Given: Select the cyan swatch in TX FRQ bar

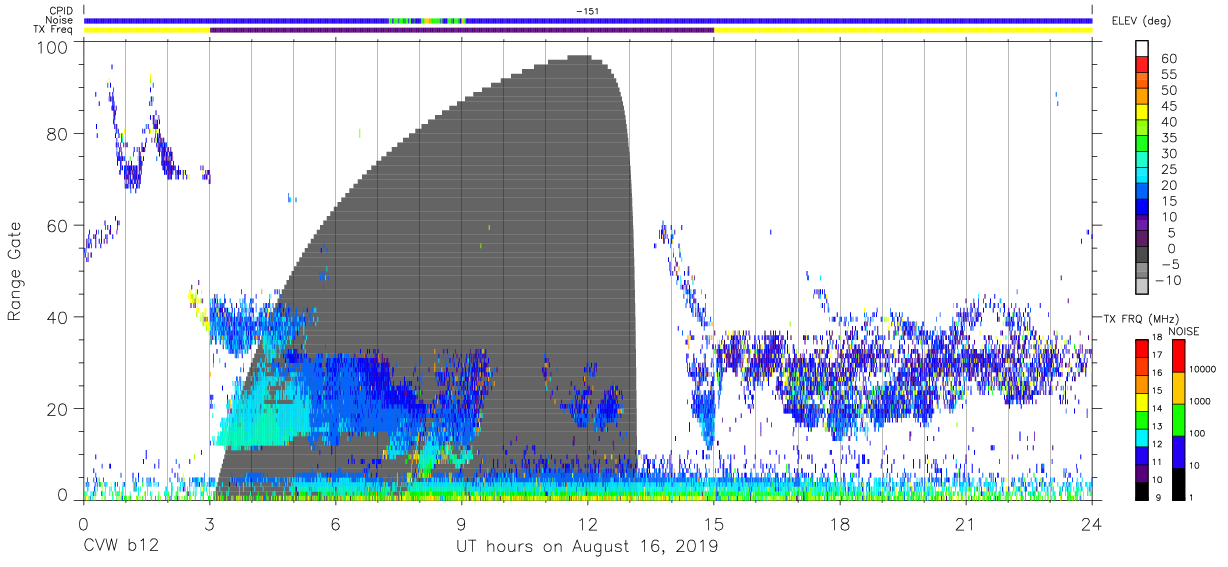Looking at the screenshot, I should tap(1141, 436).
